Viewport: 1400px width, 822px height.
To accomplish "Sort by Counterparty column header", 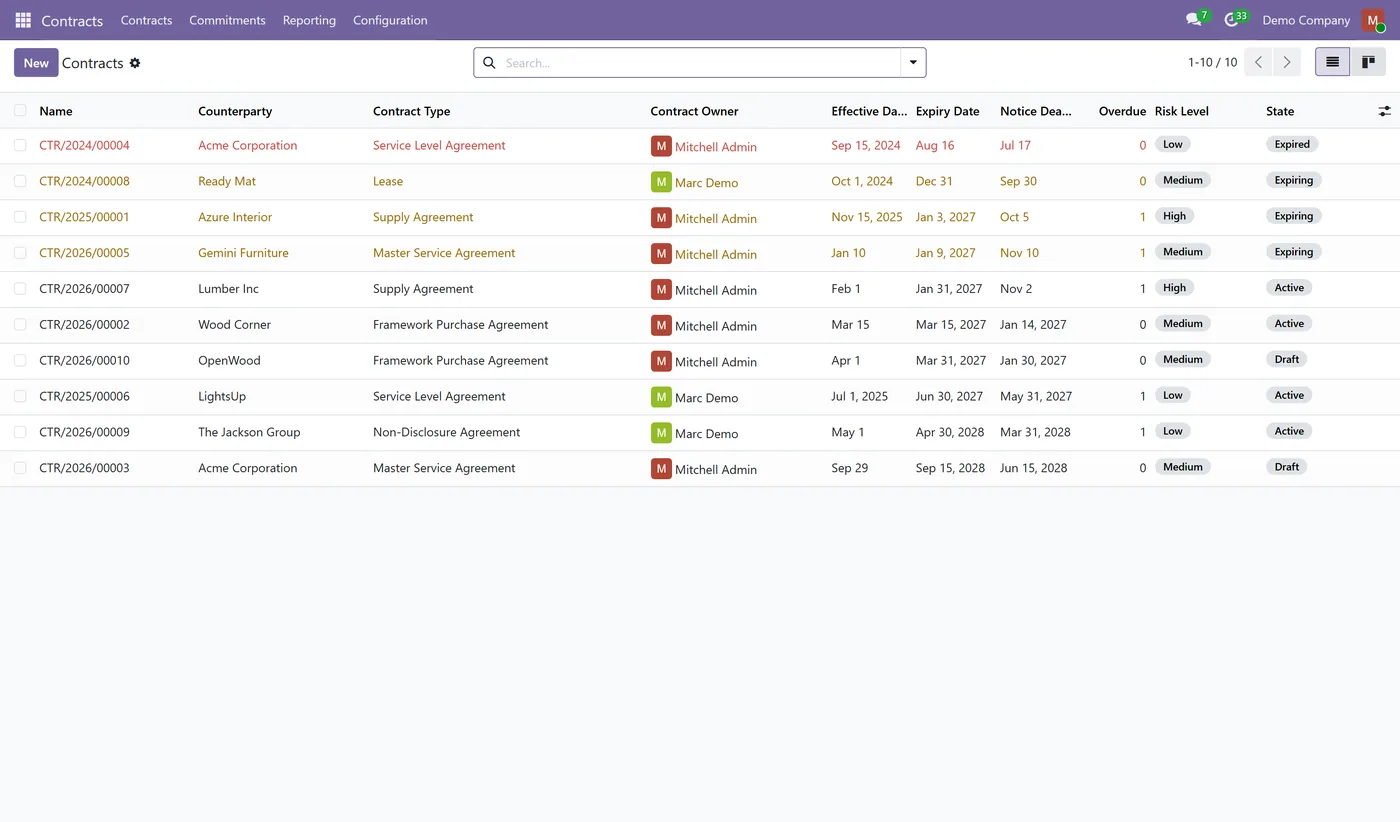I will [x=235, y=111].
